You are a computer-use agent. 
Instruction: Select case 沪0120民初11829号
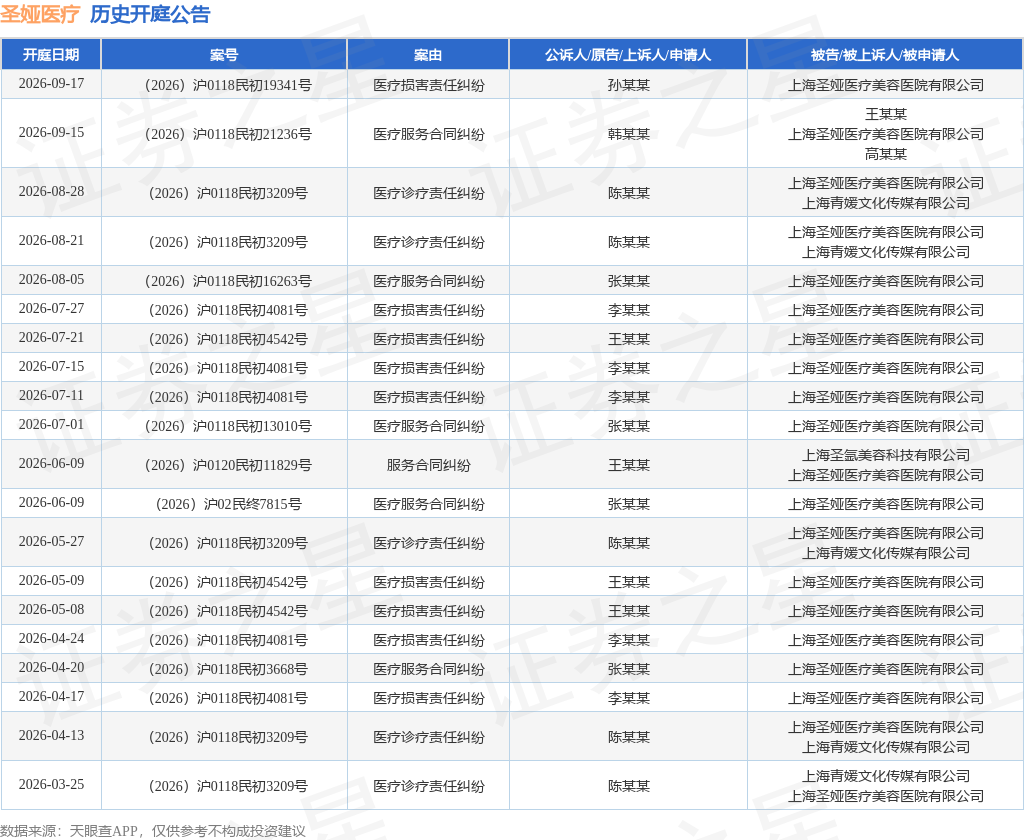point(228,465)
